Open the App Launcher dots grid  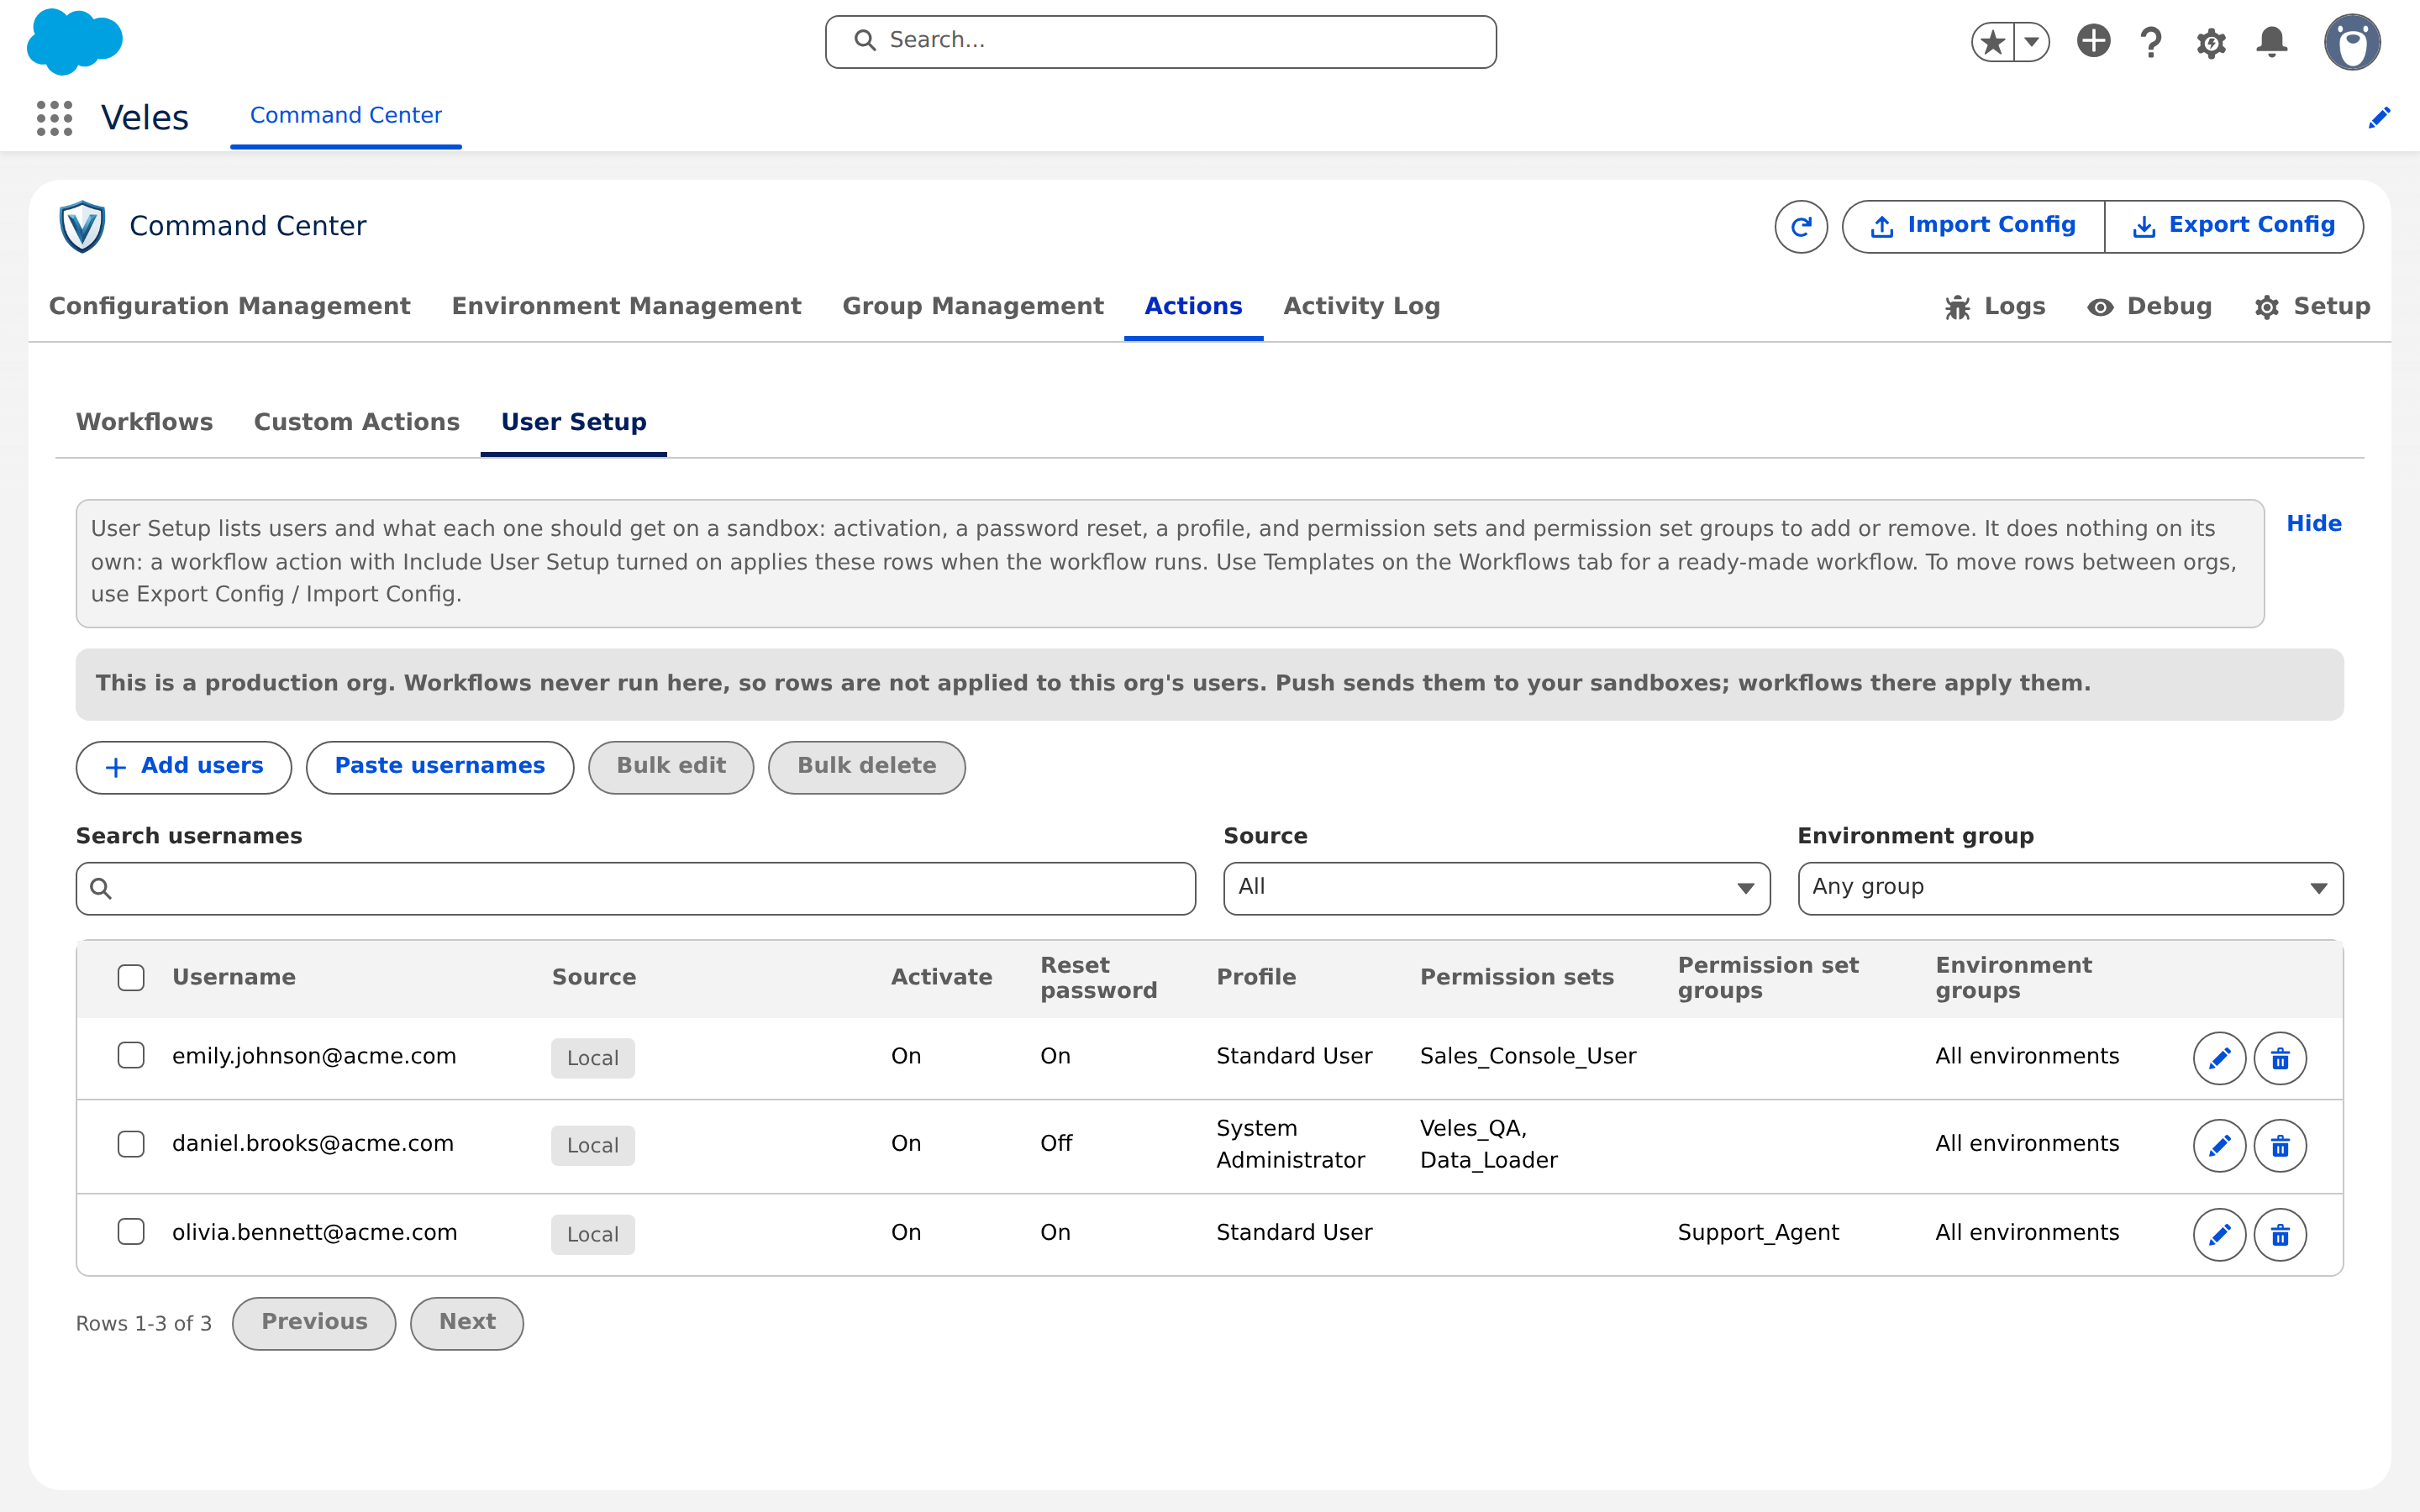tap(54, 118)
